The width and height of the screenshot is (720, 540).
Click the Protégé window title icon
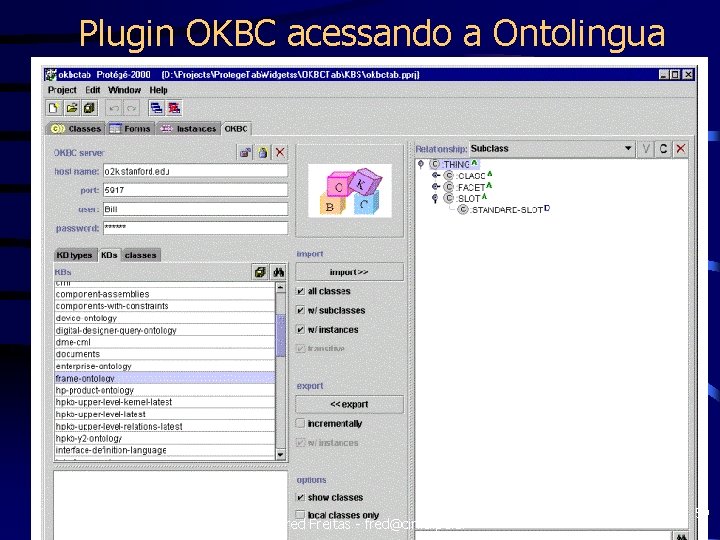pyautogui.click(x=51, y=74)
